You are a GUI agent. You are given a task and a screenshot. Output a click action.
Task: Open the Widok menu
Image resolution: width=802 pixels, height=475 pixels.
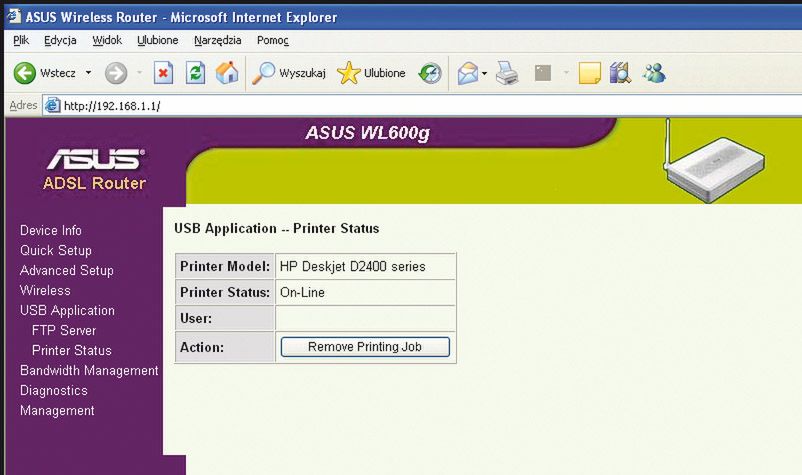[107, 40]
